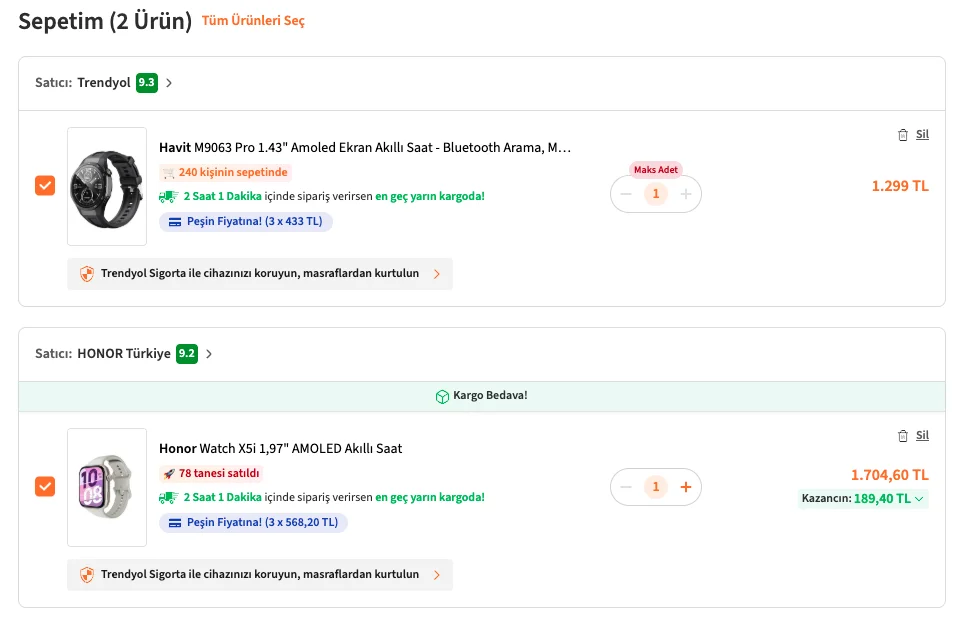Image resolution: width=954 pixels, height=623 pixels.
Task: Click trash icon for Honor Watch X5i
Action: (x=903, y=436)
